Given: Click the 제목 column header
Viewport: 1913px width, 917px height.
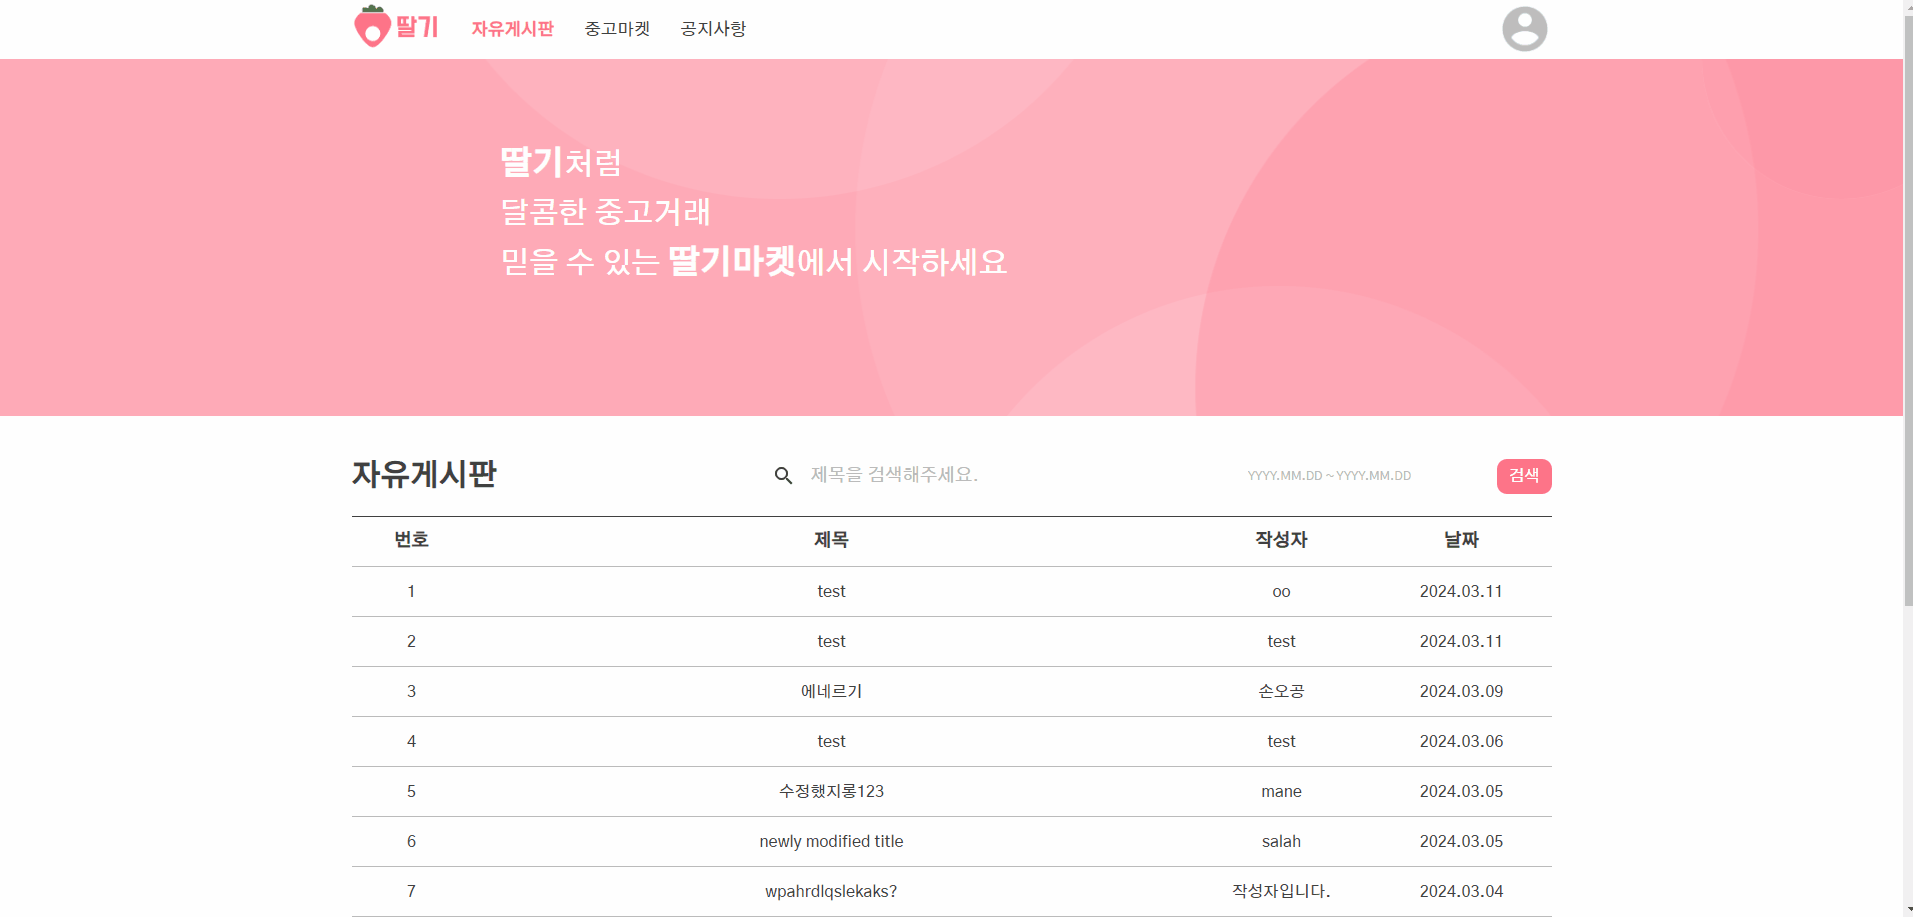Looking at the screenshot, I should pos(831,540).
